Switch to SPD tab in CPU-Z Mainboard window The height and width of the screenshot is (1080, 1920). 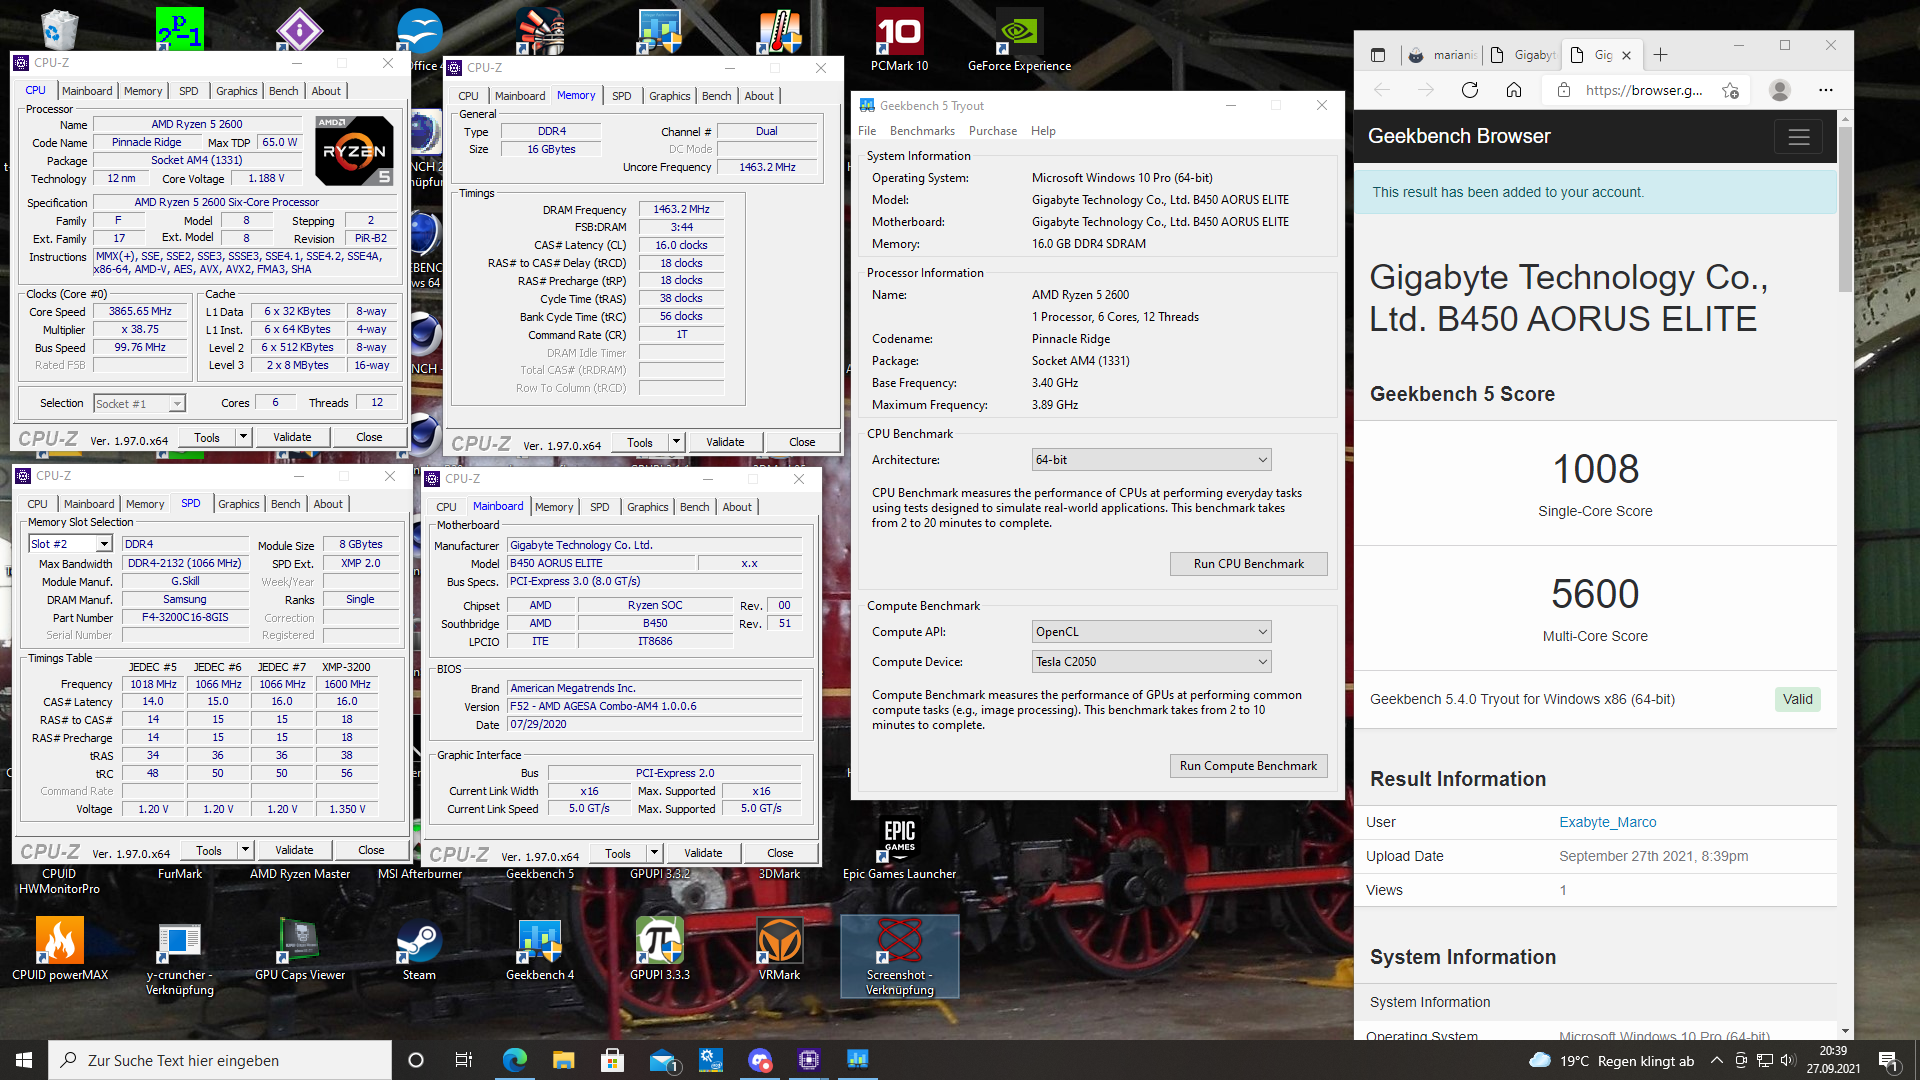599,507
